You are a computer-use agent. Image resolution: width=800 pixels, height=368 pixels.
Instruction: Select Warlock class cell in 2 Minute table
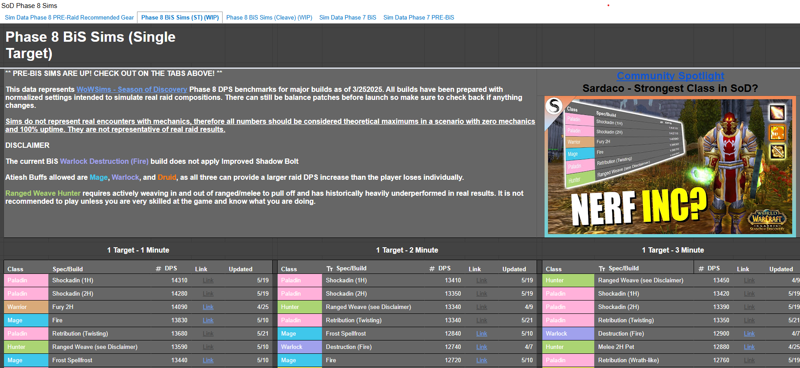click(x=300, y=347)
